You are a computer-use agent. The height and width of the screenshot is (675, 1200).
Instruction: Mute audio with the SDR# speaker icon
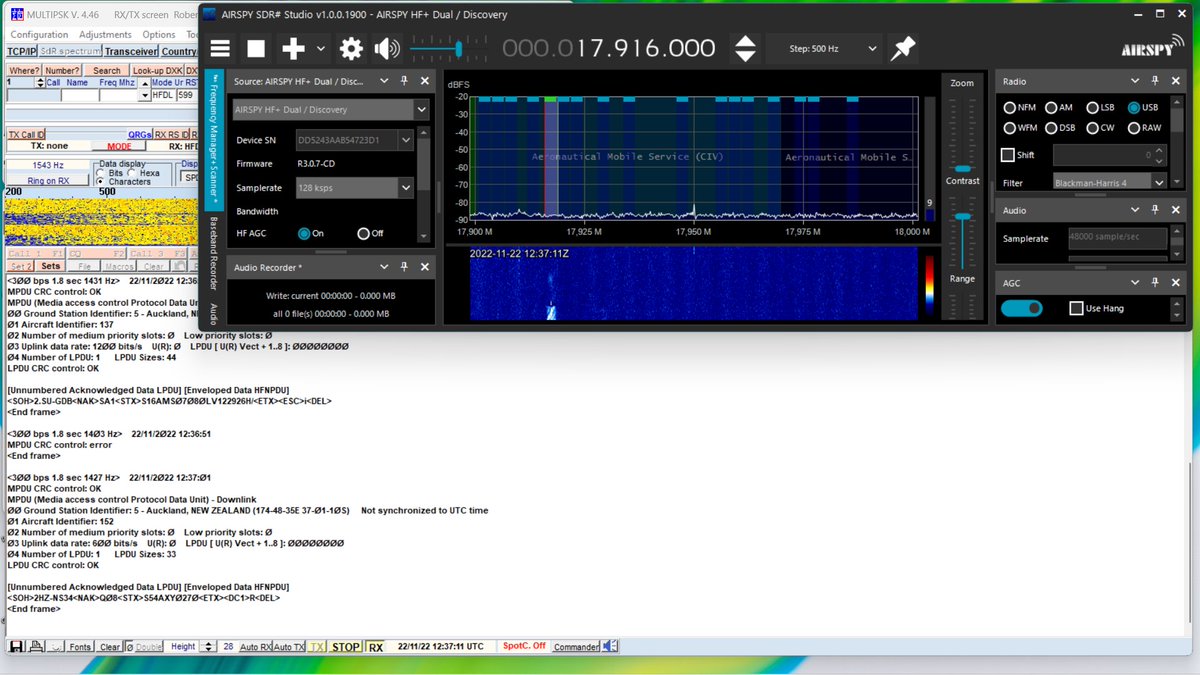coord(387,48)
